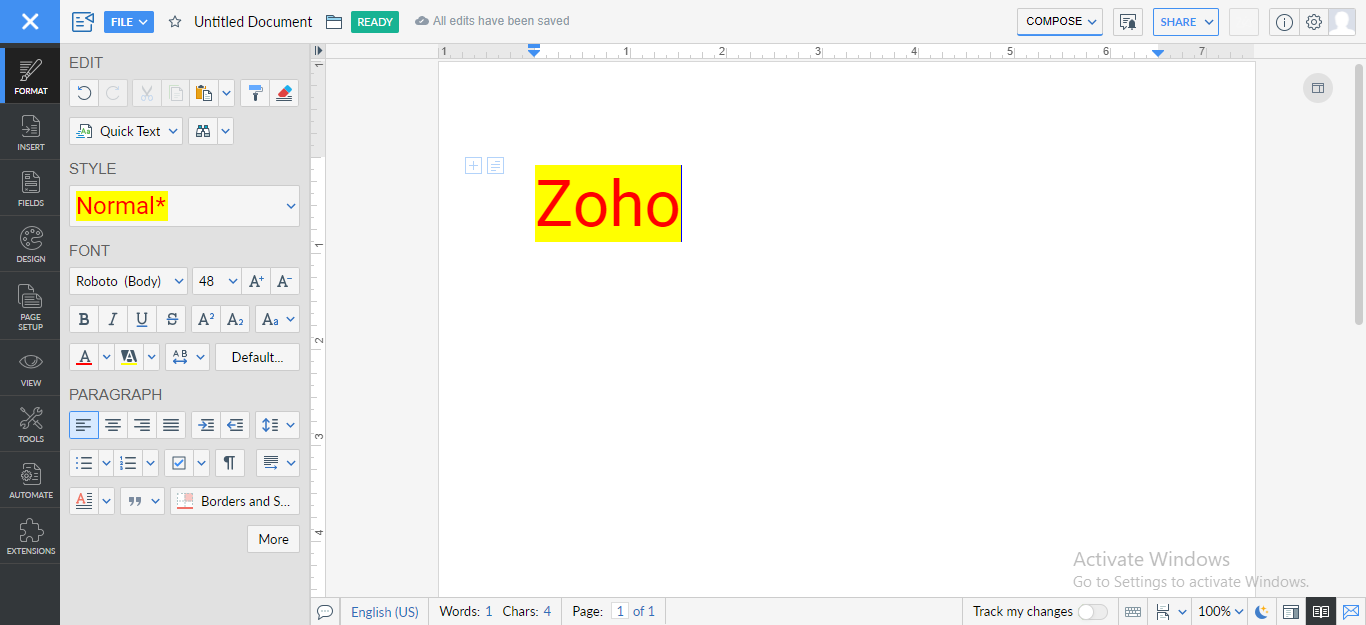Expand the font size 48 dropdown
1366x625 pixels.
pyautogui.click(x=216, y=281)
